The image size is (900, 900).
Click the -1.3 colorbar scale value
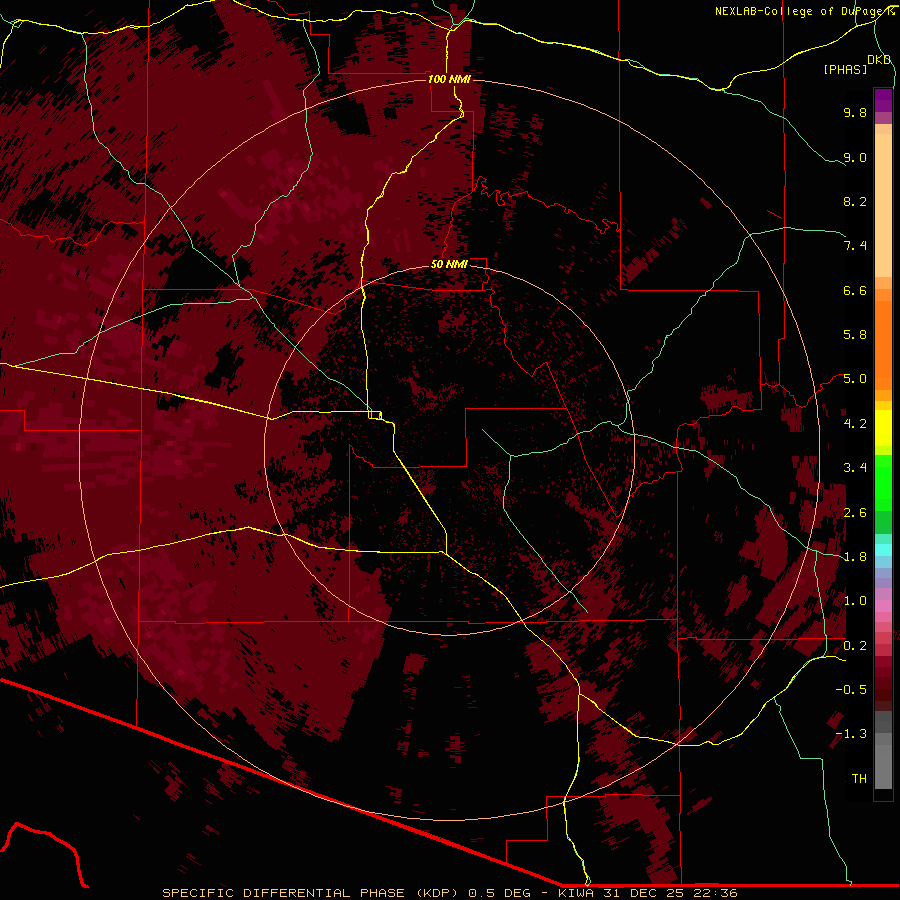(x=851, y=734)
